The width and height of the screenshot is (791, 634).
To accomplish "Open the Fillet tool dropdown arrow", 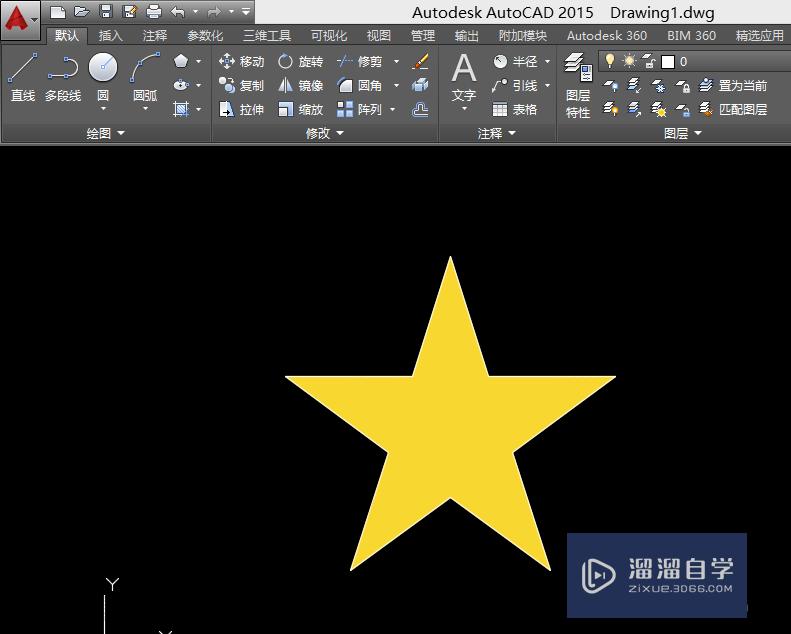I will point(397,85).
